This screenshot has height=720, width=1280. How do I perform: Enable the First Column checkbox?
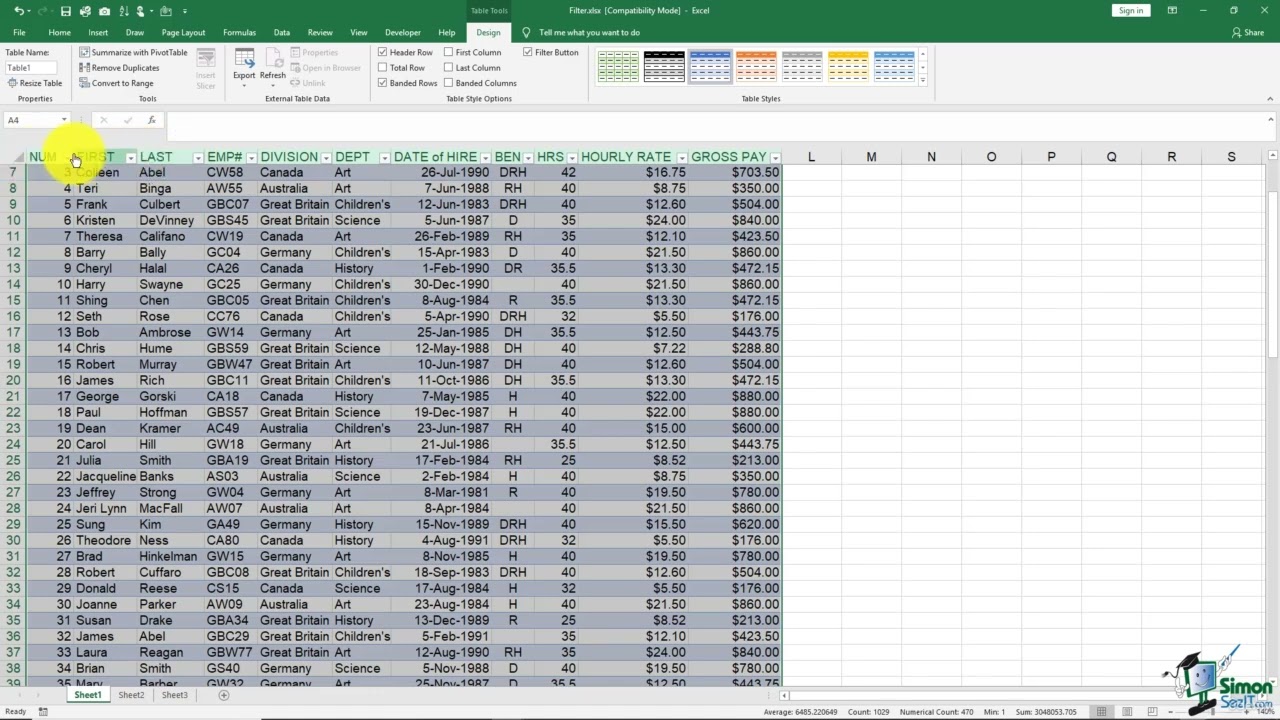[x=448, y=52]
